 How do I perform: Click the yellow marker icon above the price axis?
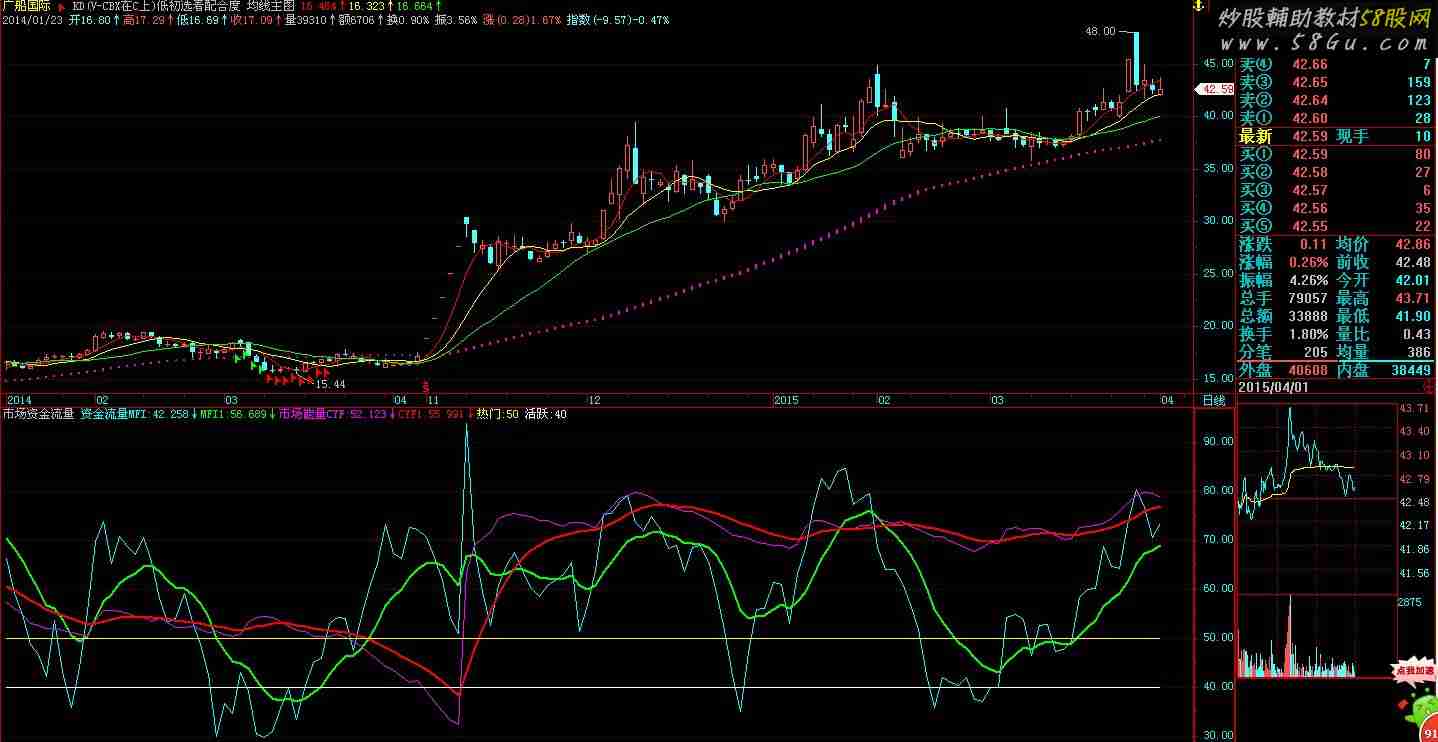[1196, 6]
